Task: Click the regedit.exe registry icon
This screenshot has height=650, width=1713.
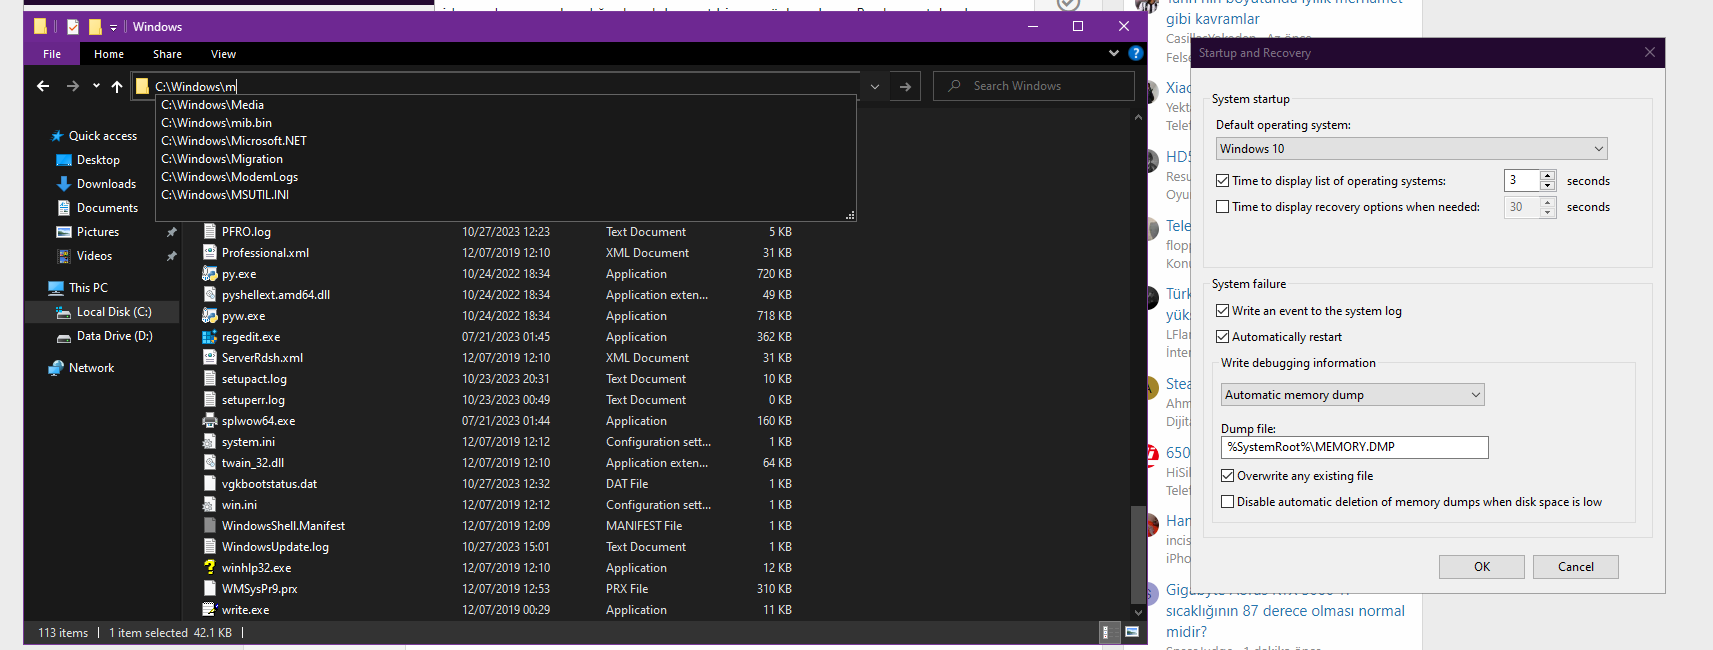Action: [210, 337]
